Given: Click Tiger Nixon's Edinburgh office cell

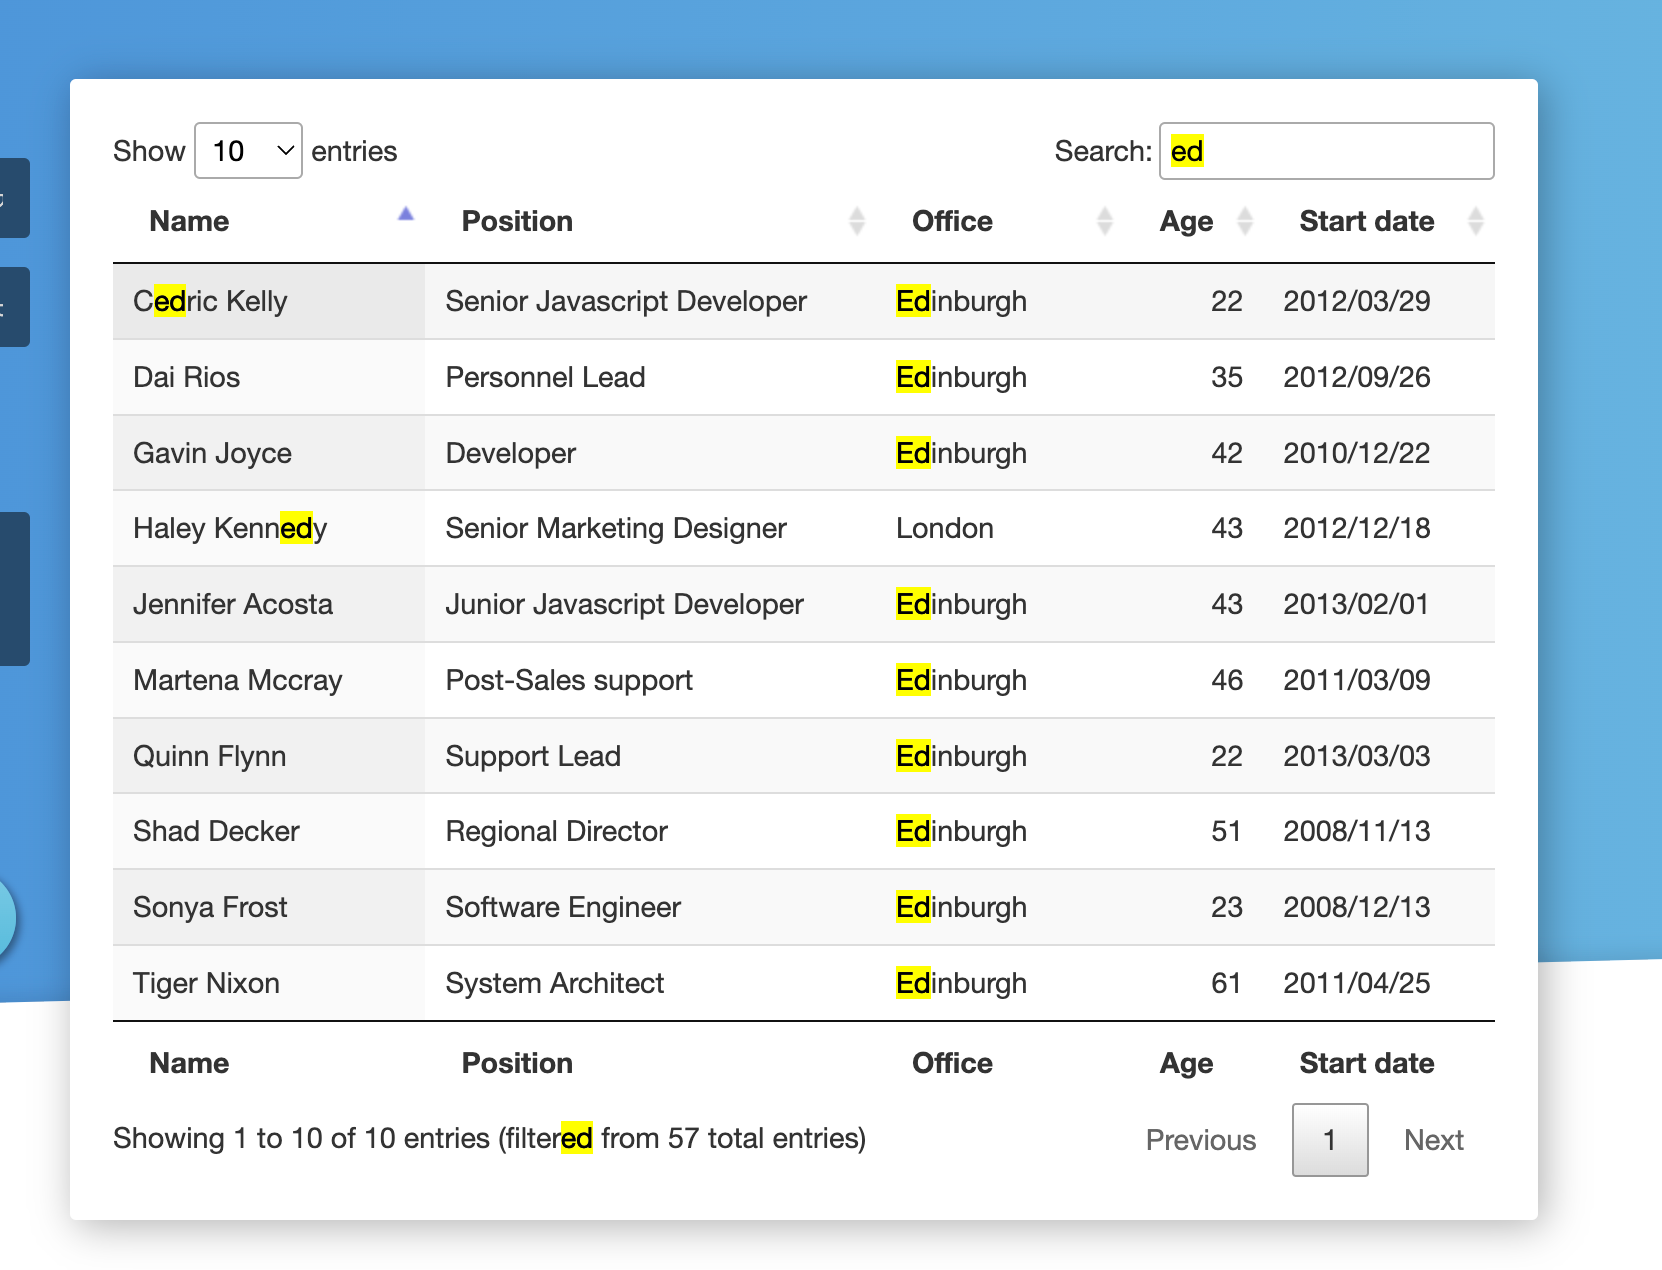Looking at the screenshot, I should coord(1000,983).
